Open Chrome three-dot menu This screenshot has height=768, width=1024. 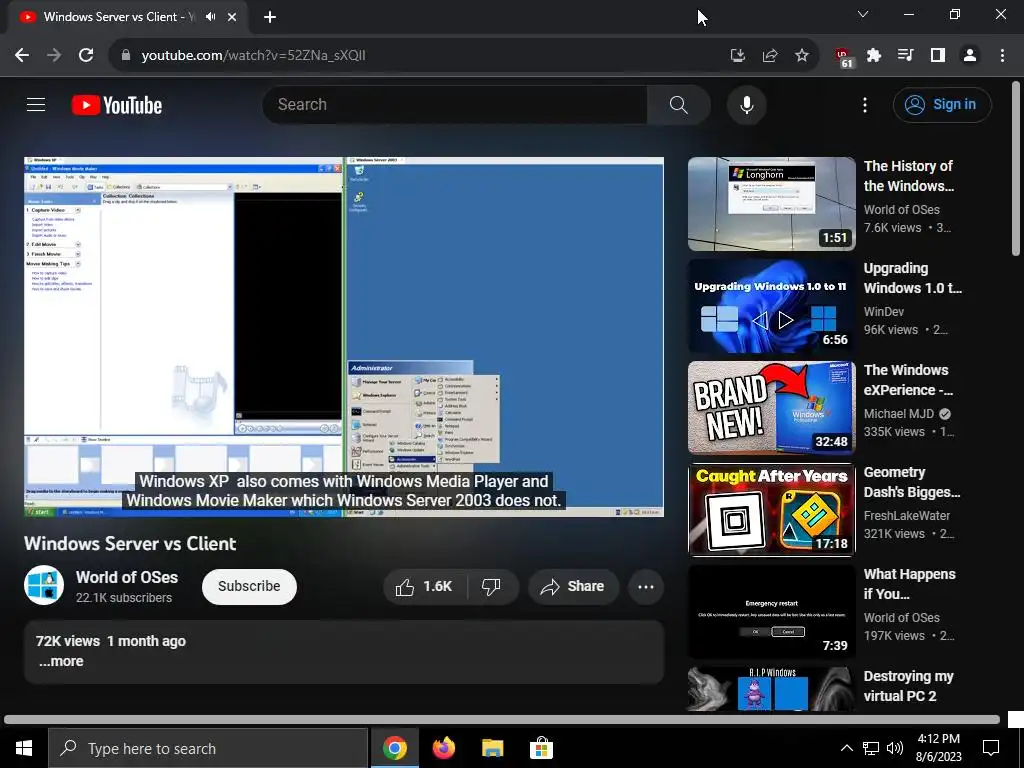(1002, 56)
